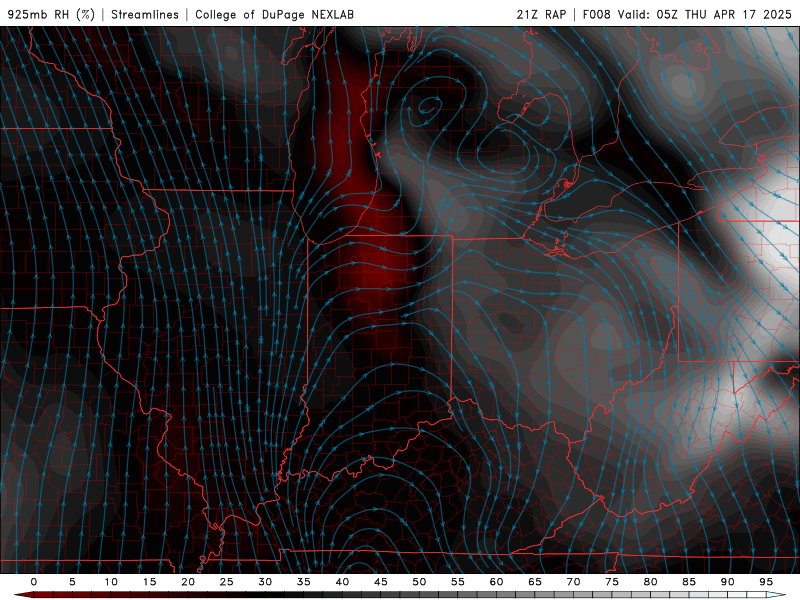Click the legend value "20"

(188, 582)
